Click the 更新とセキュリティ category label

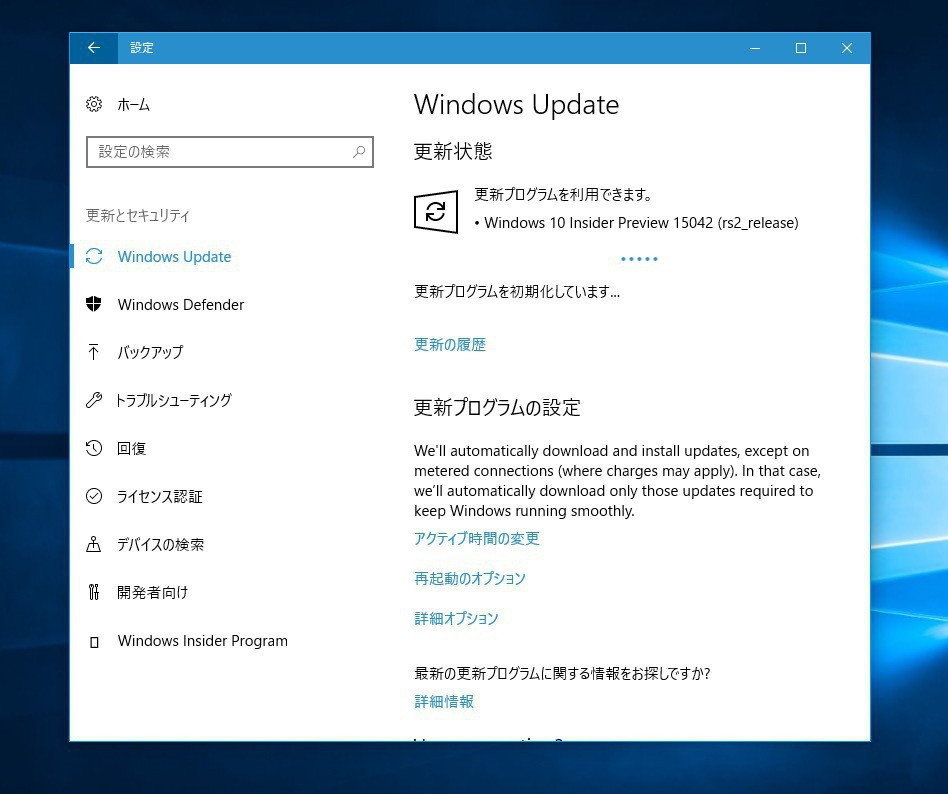point(138,215)
